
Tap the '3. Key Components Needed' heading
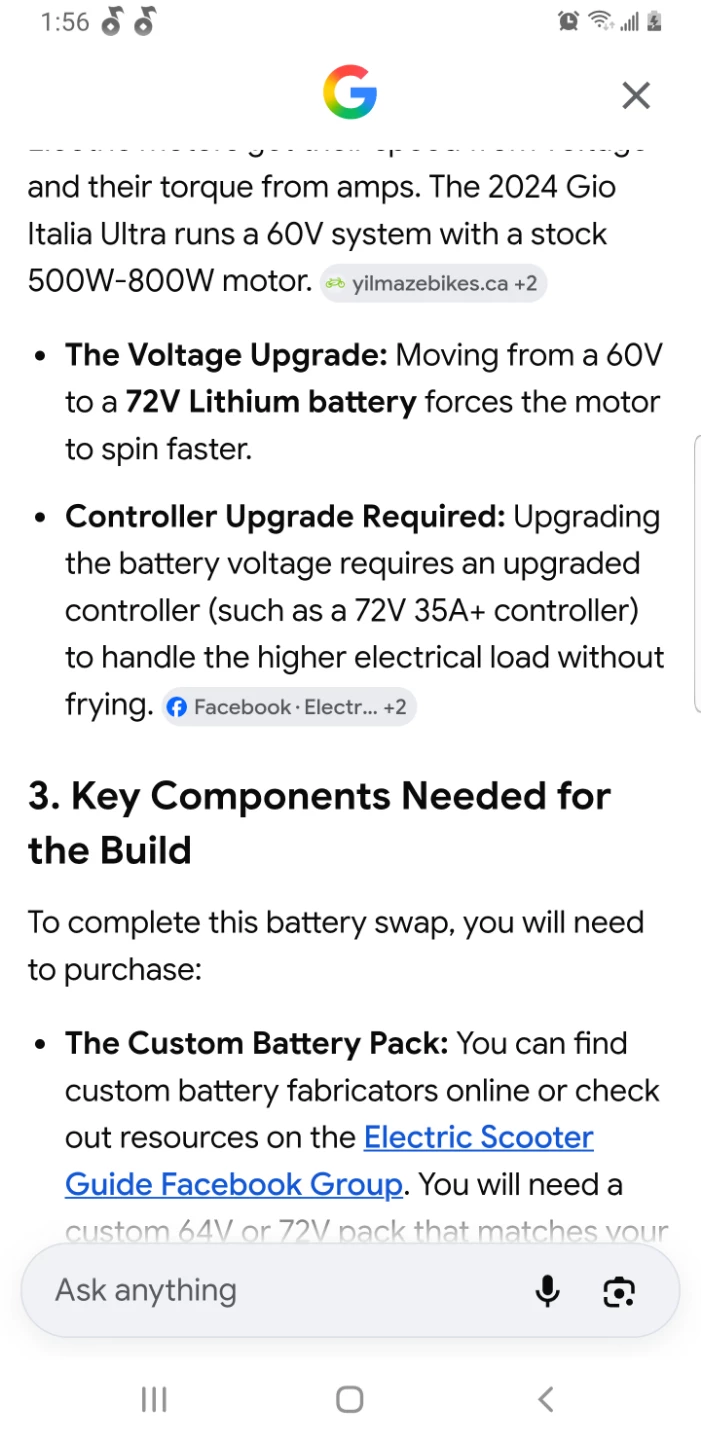[319, 823]
